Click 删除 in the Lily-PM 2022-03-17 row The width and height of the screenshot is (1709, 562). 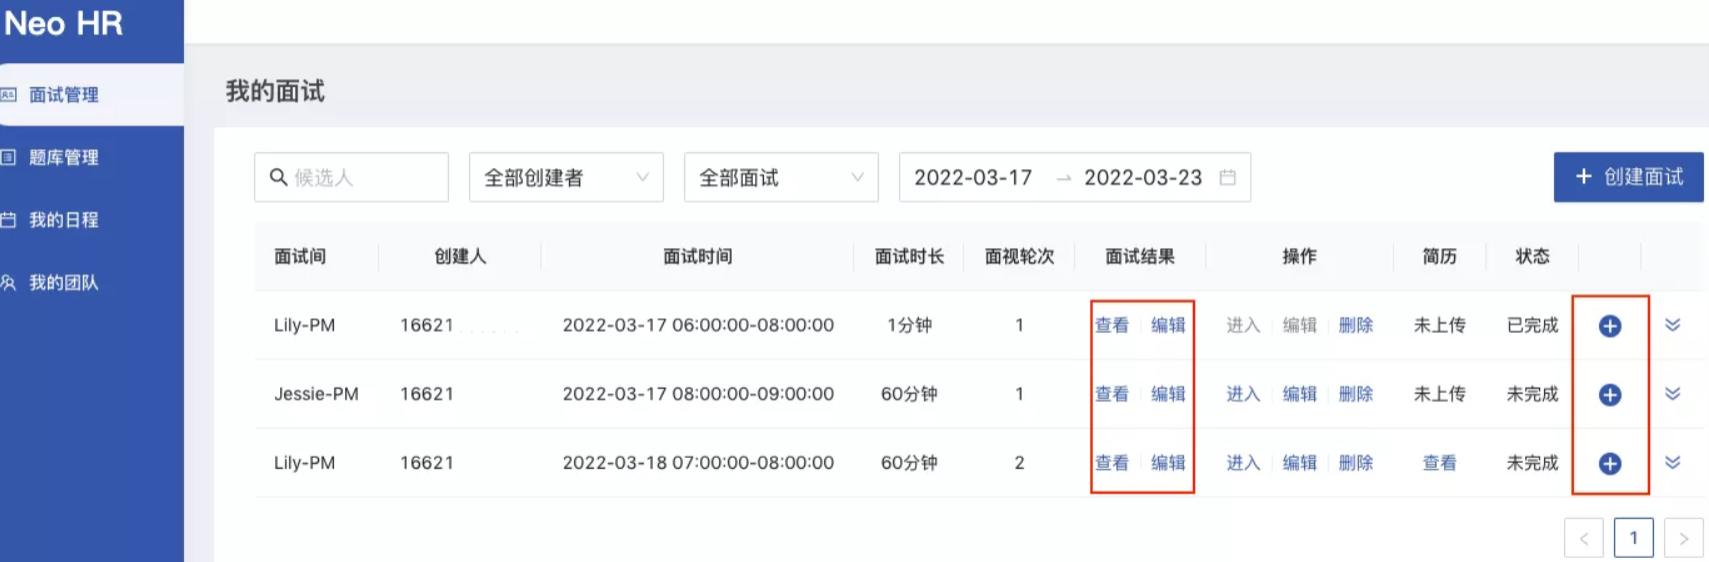pos(1356,325)
